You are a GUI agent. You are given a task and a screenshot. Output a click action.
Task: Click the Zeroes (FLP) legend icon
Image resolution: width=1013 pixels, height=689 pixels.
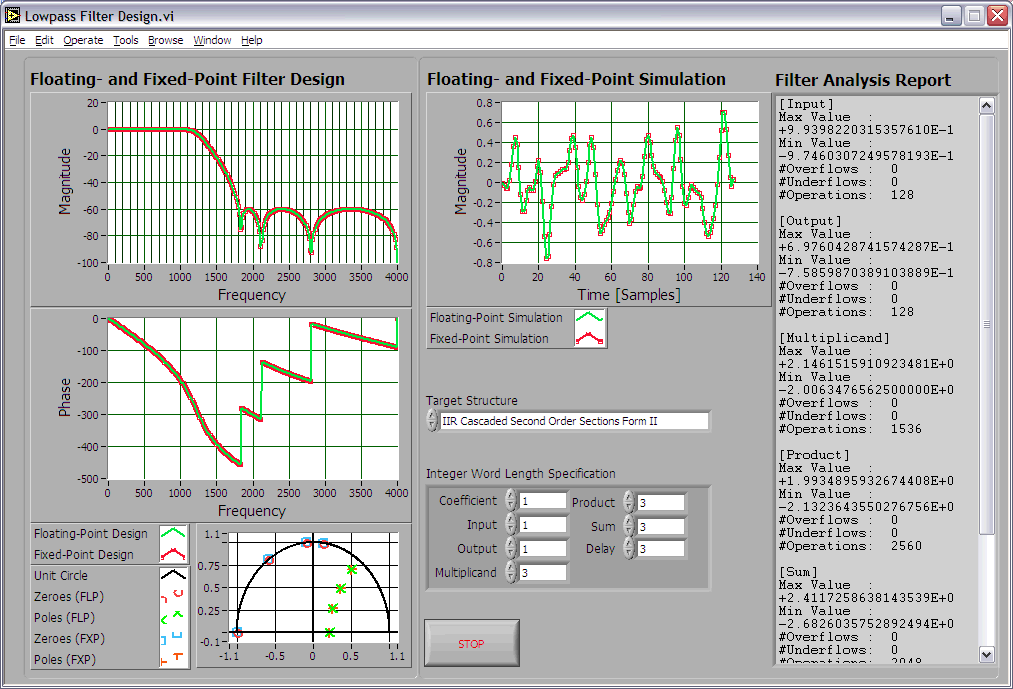coord(174,597)
